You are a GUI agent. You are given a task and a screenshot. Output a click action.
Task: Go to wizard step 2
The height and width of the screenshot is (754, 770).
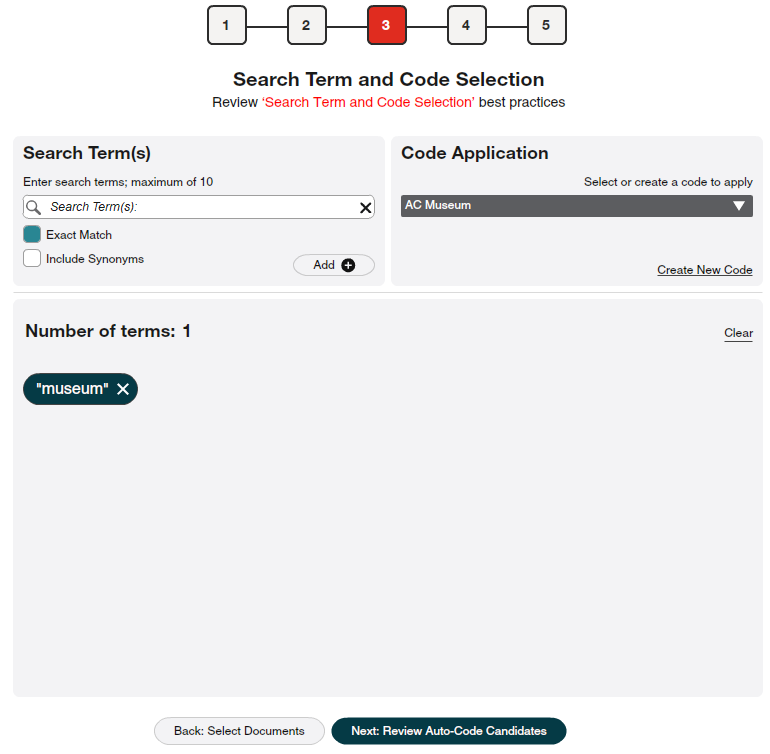pos(306,25)
